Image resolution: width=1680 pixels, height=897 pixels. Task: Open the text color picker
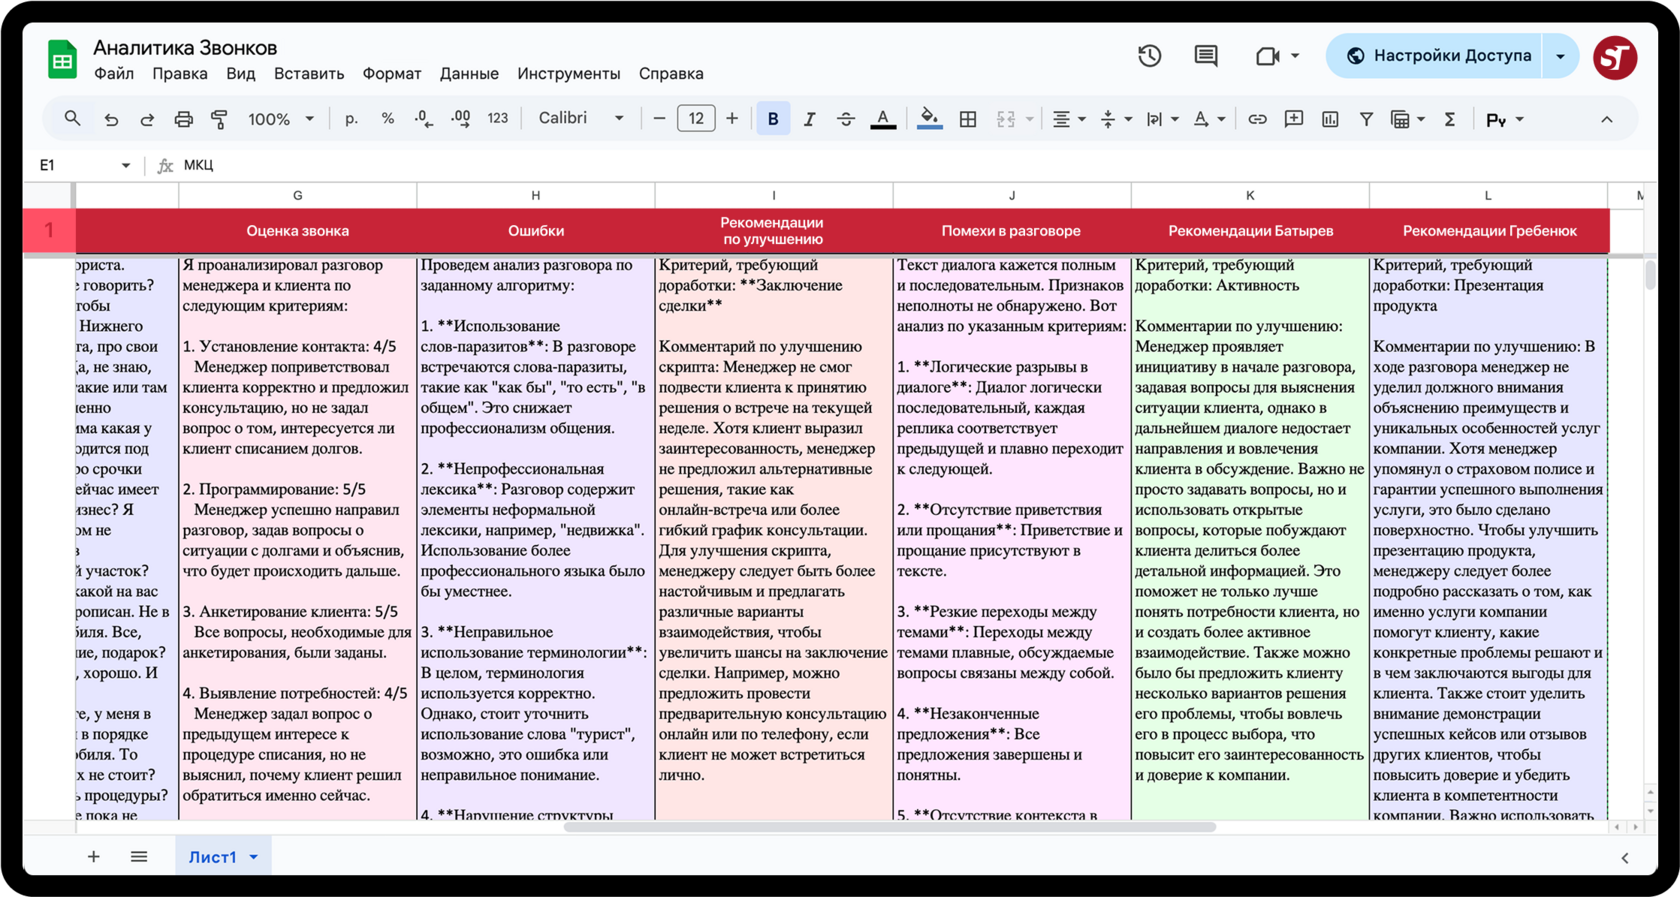click(x=883, y=119)
